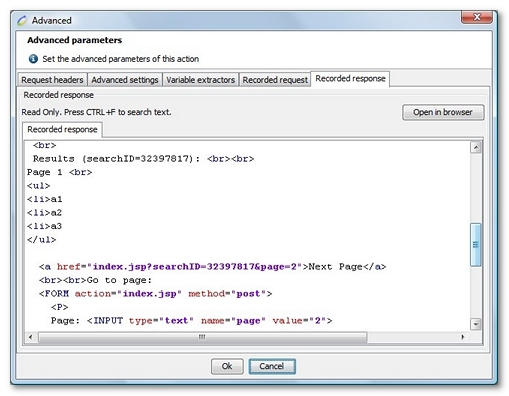Viewport: 509px width, 396px height.
Task: Click the blue info icon
Action: tap(33, 59)
